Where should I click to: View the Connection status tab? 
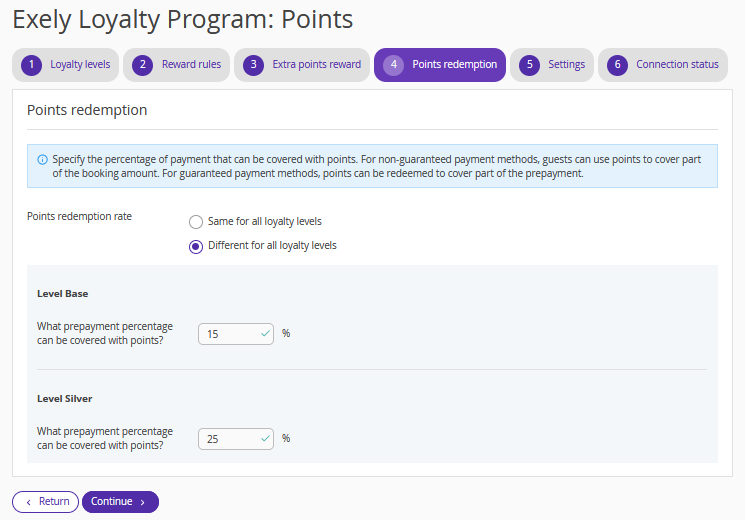click(663, 65)
